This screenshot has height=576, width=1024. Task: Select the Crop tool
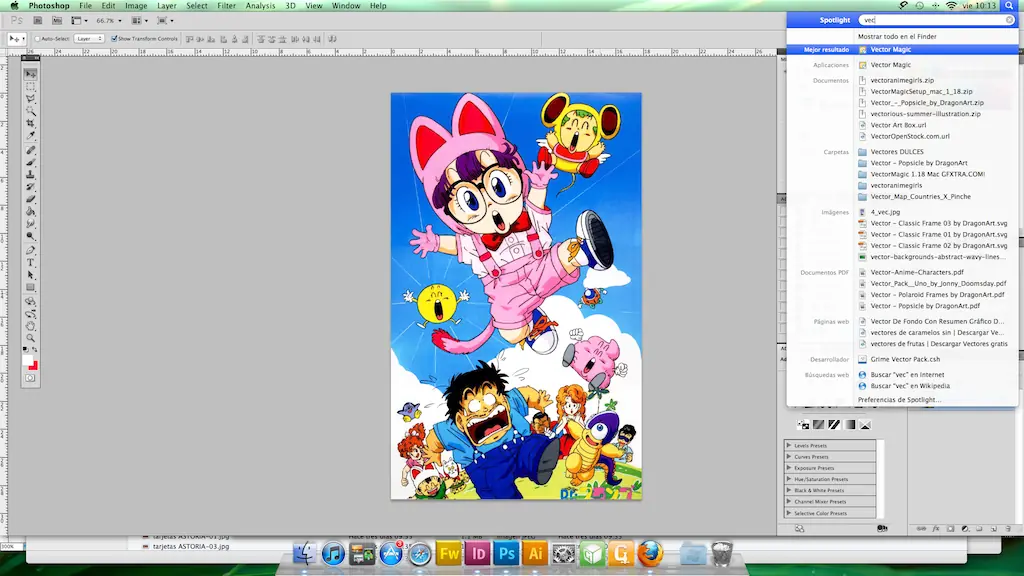(x=31, y=123)
